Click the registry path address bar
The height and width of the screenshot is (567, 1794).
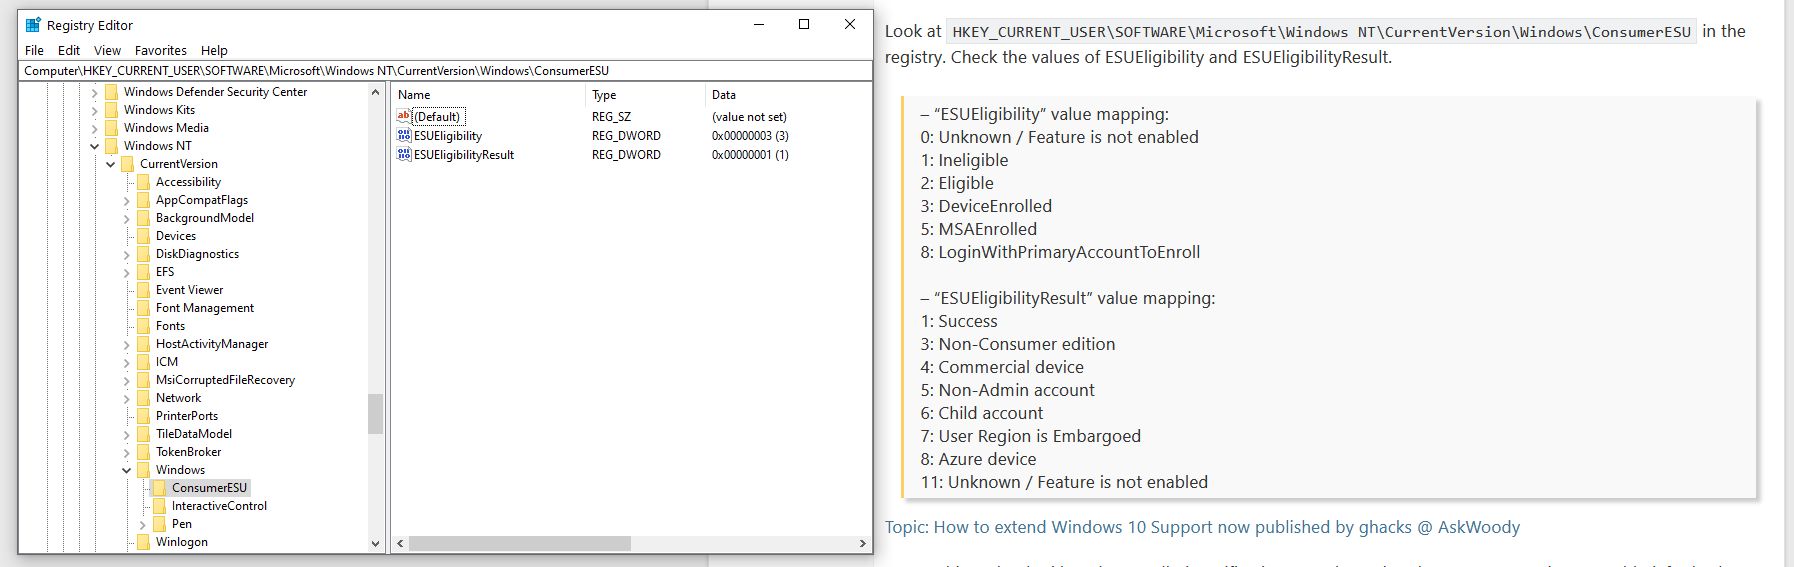tap(445, 71)
